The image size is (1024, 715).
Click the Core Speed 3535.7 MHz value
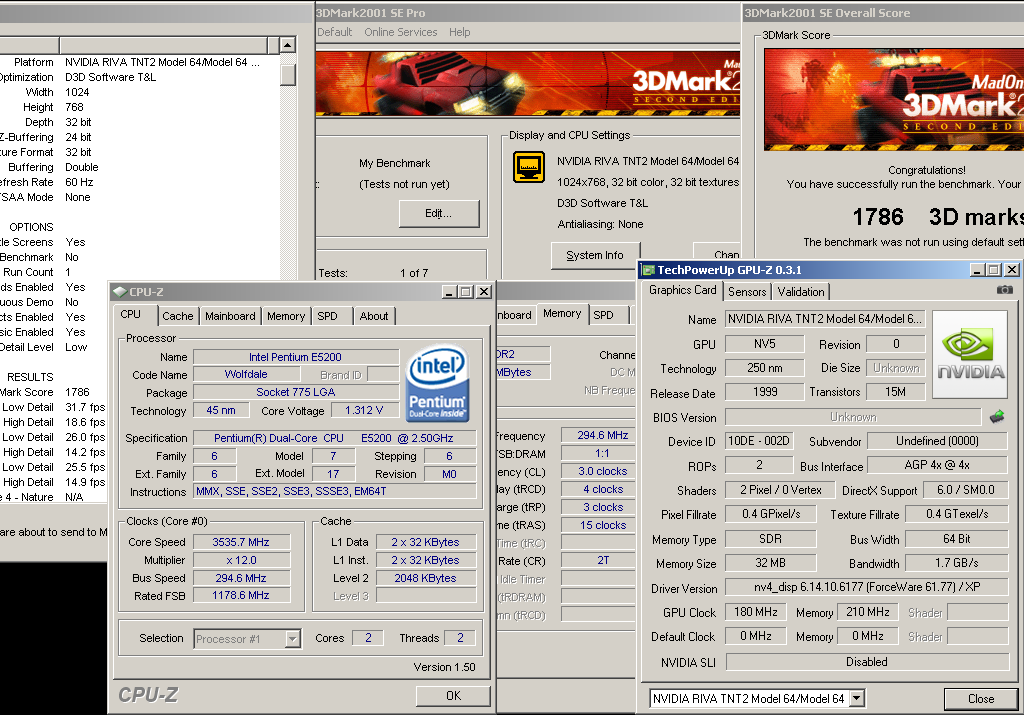(241, 542)
